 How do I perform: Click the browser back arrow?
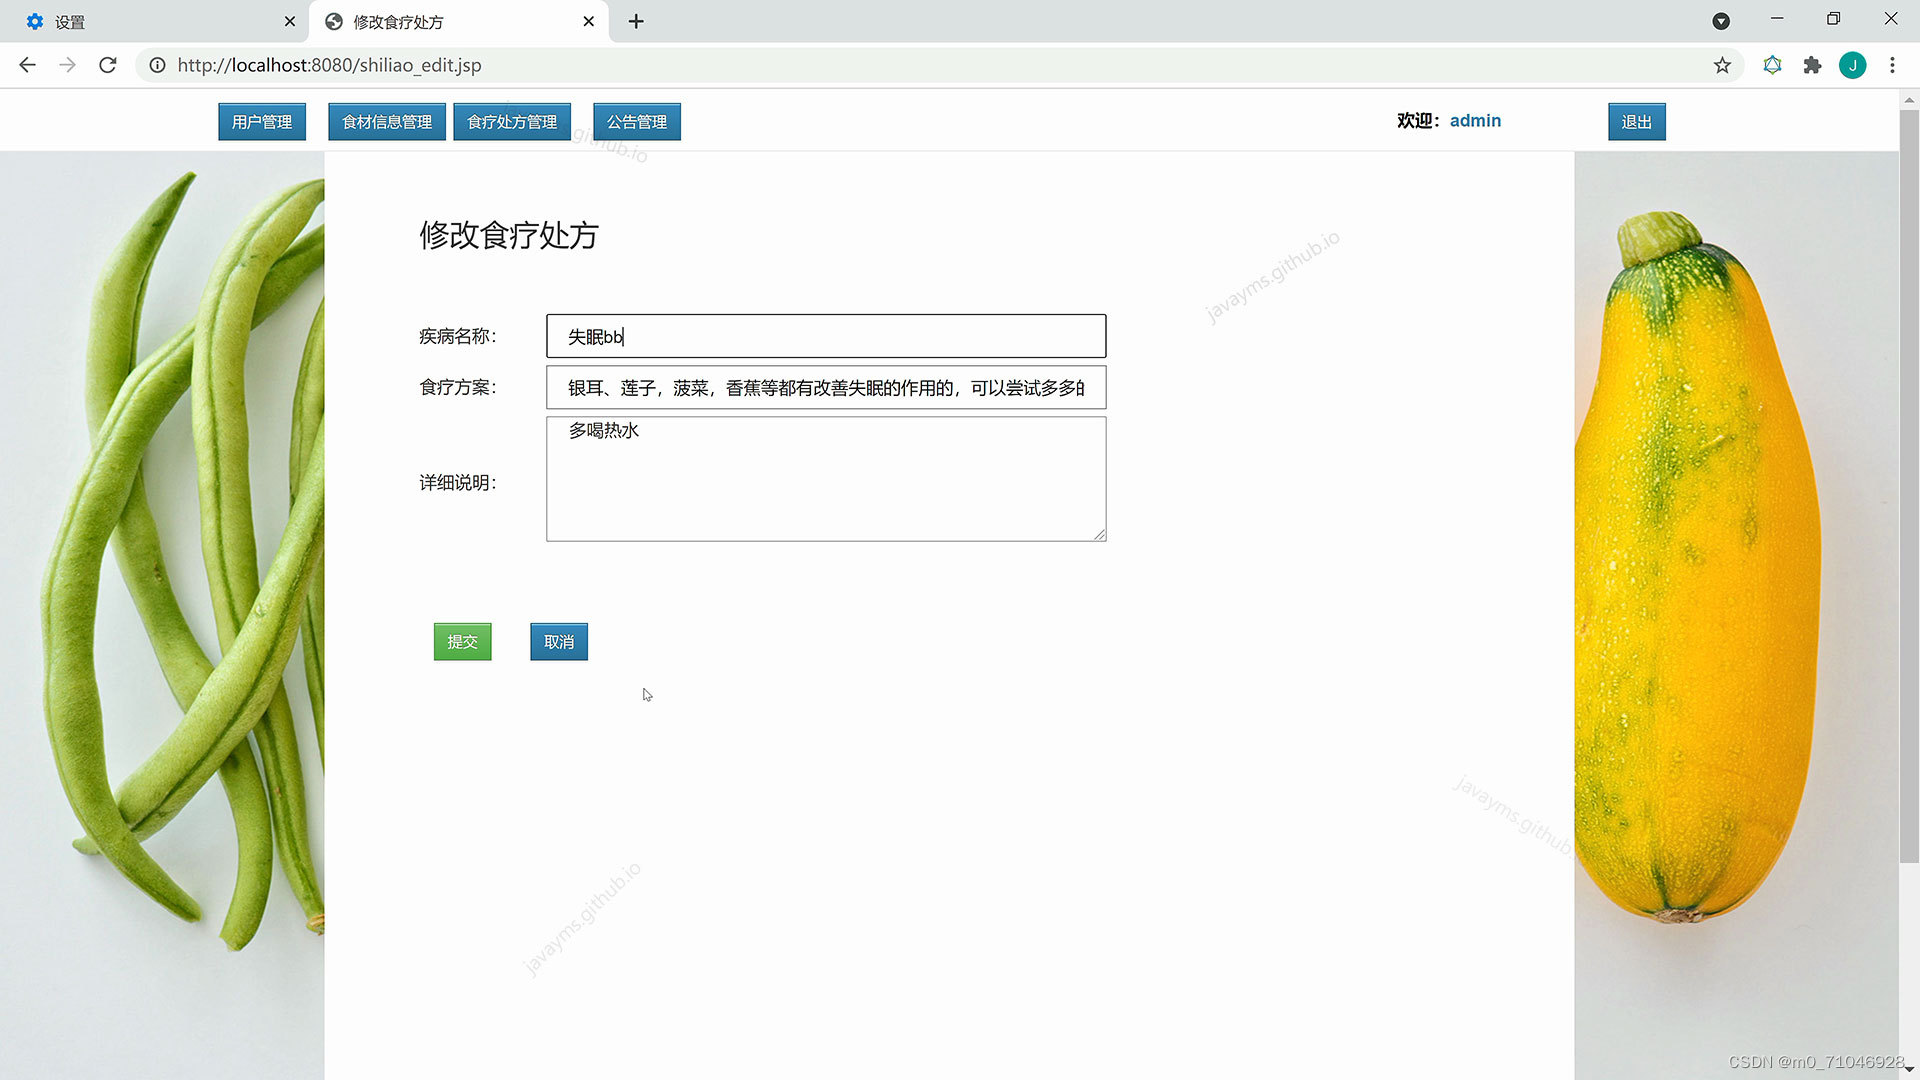[x=27, y=65]
